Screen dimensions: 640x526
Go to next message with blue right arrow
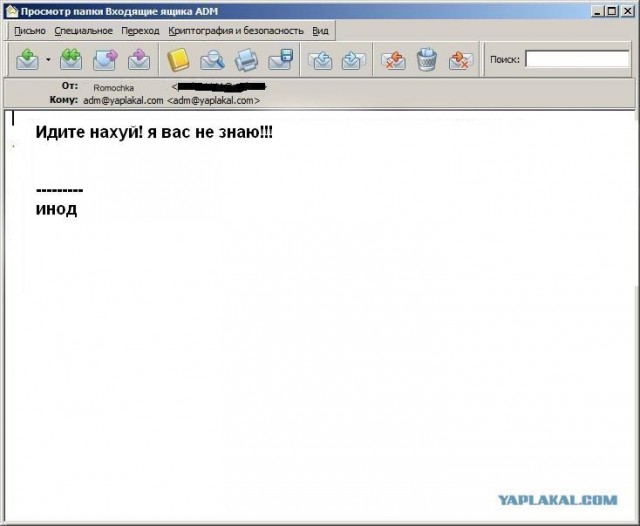(x=353, y=60)
